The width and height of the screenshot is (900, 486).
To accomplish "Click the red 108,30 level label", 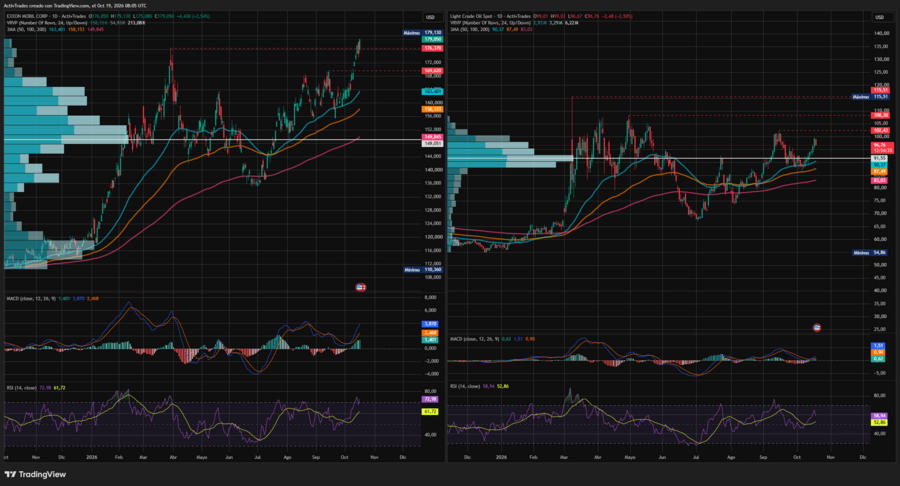I will [x=880, y=115].
